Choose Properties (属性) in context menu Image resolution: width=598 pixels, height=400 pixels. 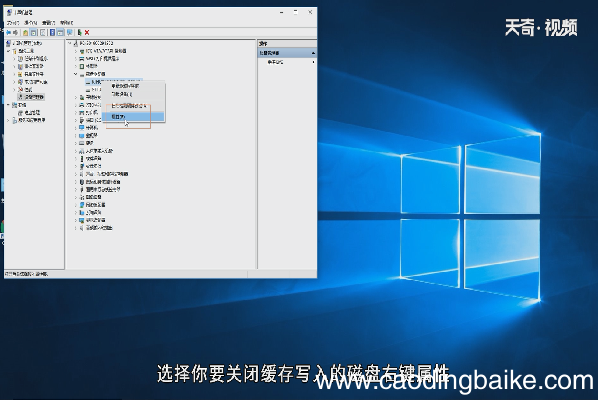tap(133, 117)
